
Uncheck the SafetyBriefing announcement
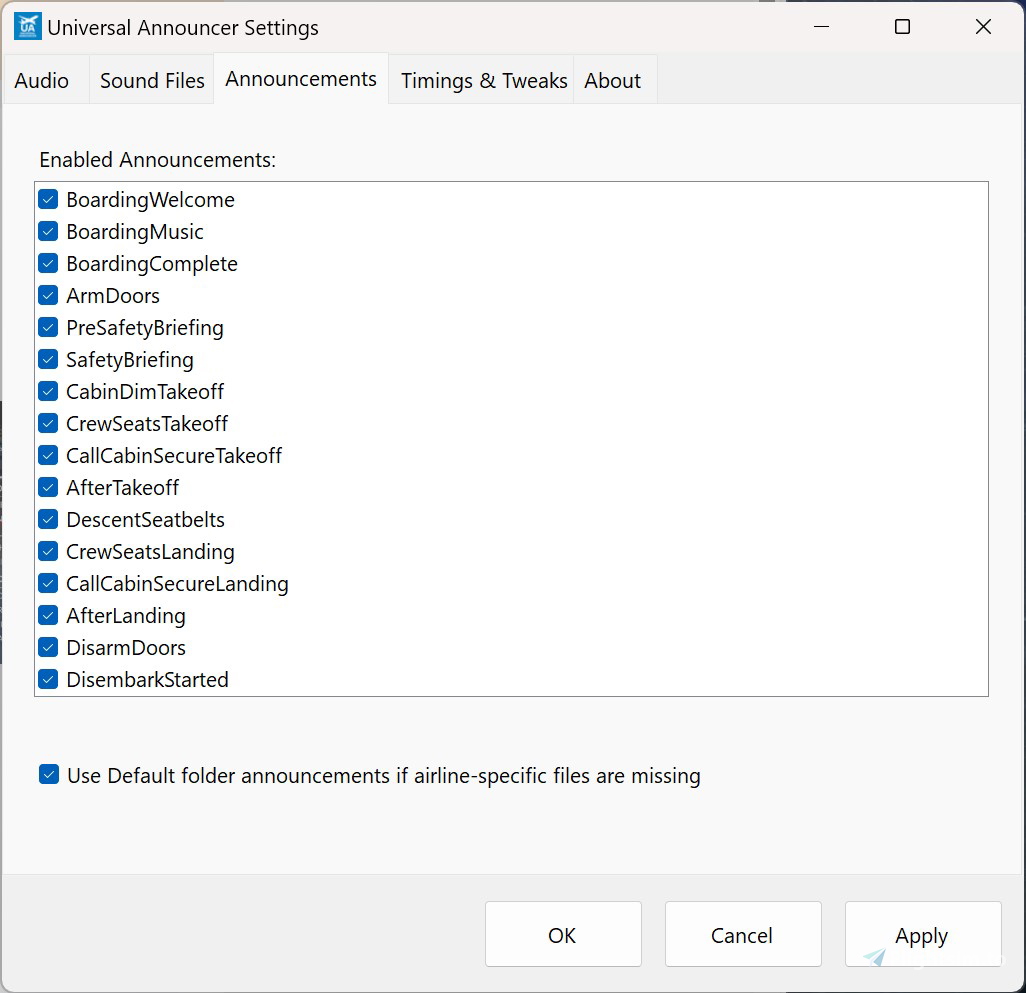(x=48, y=359)
